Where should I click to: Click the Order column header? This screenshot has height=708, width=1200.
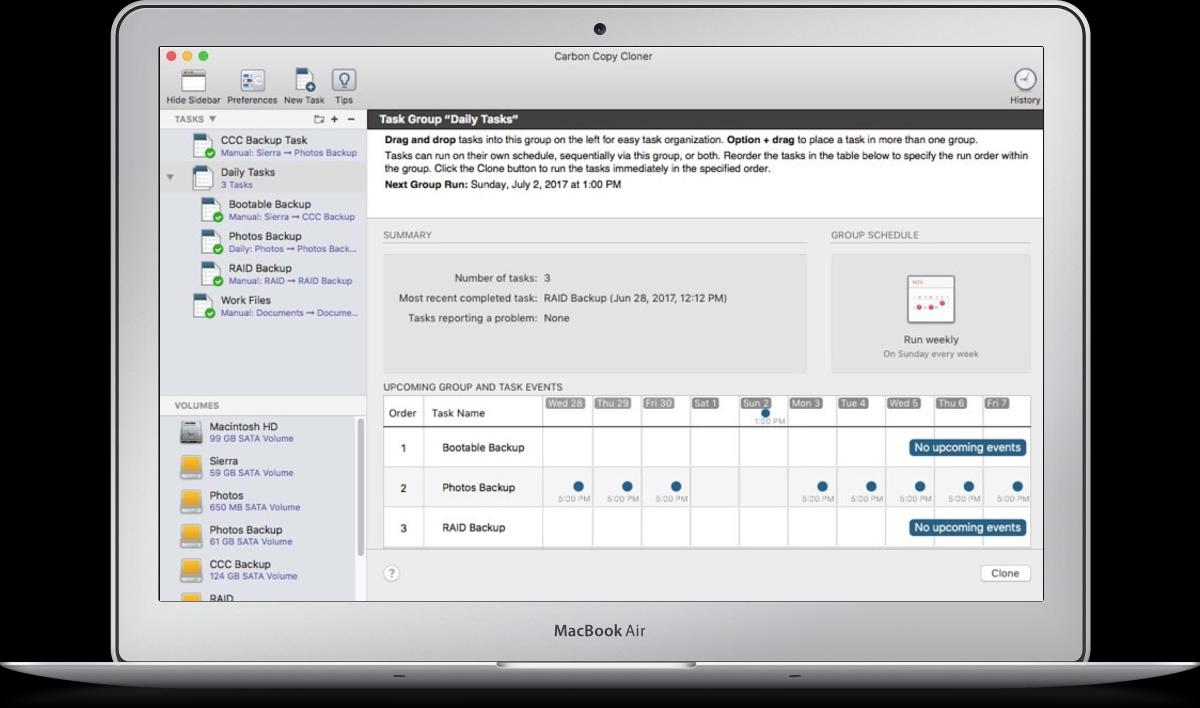(403, 412)
